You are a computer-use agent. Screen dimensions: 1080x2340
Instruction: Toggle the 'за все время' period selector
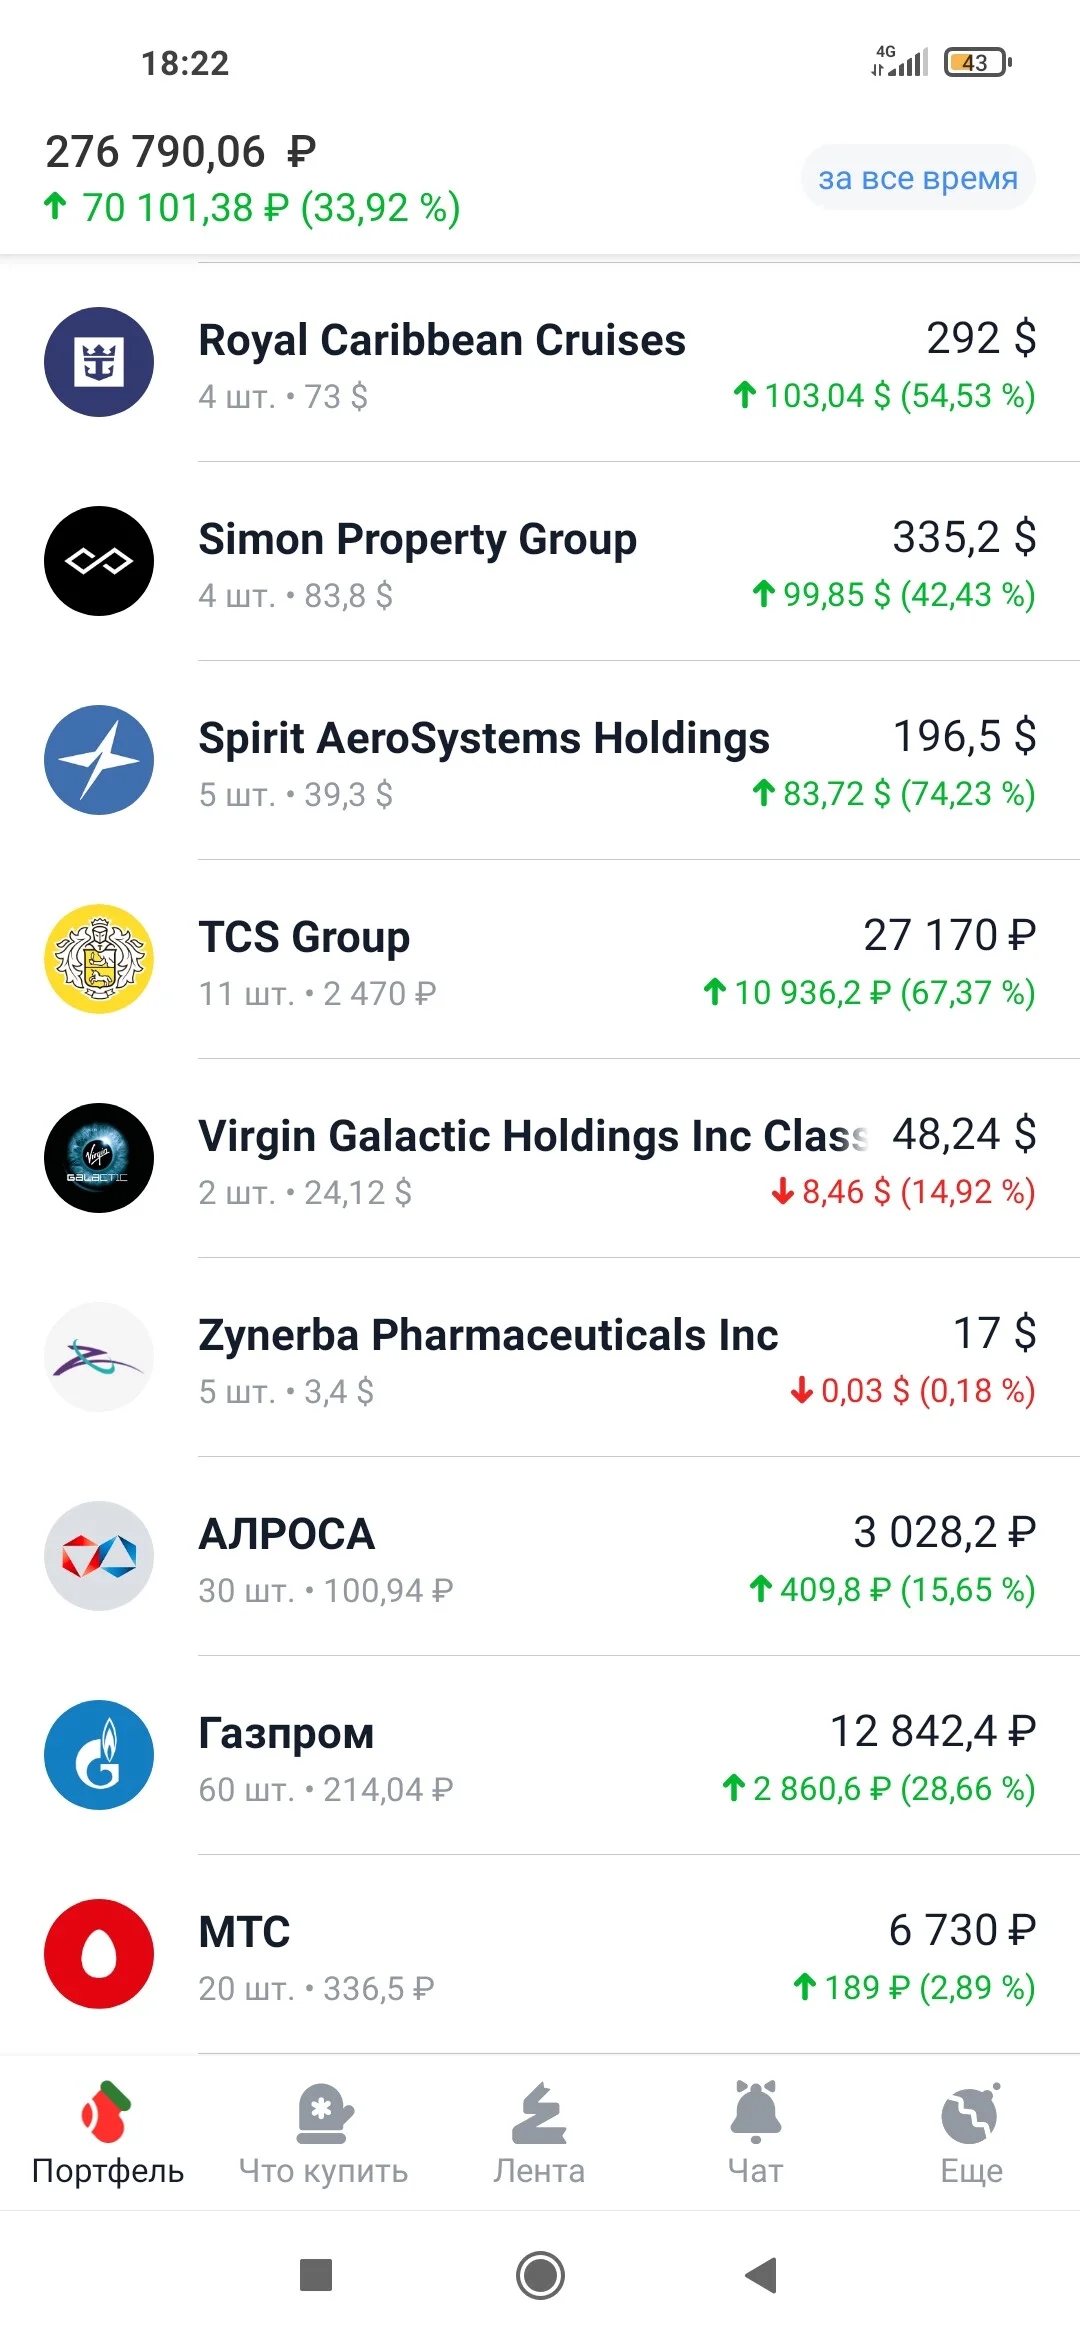pos(918,178)
